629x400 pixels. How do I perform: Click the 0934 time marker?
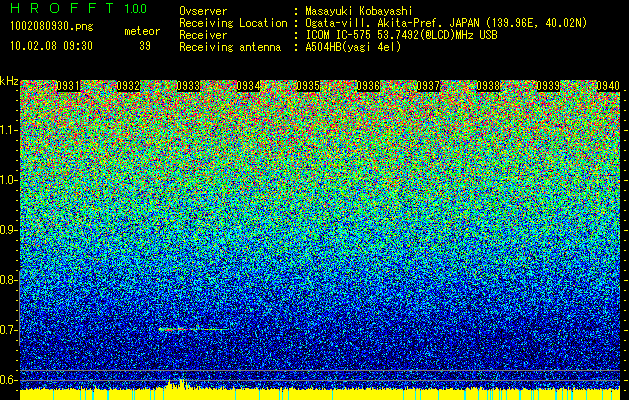click(248, 86)
